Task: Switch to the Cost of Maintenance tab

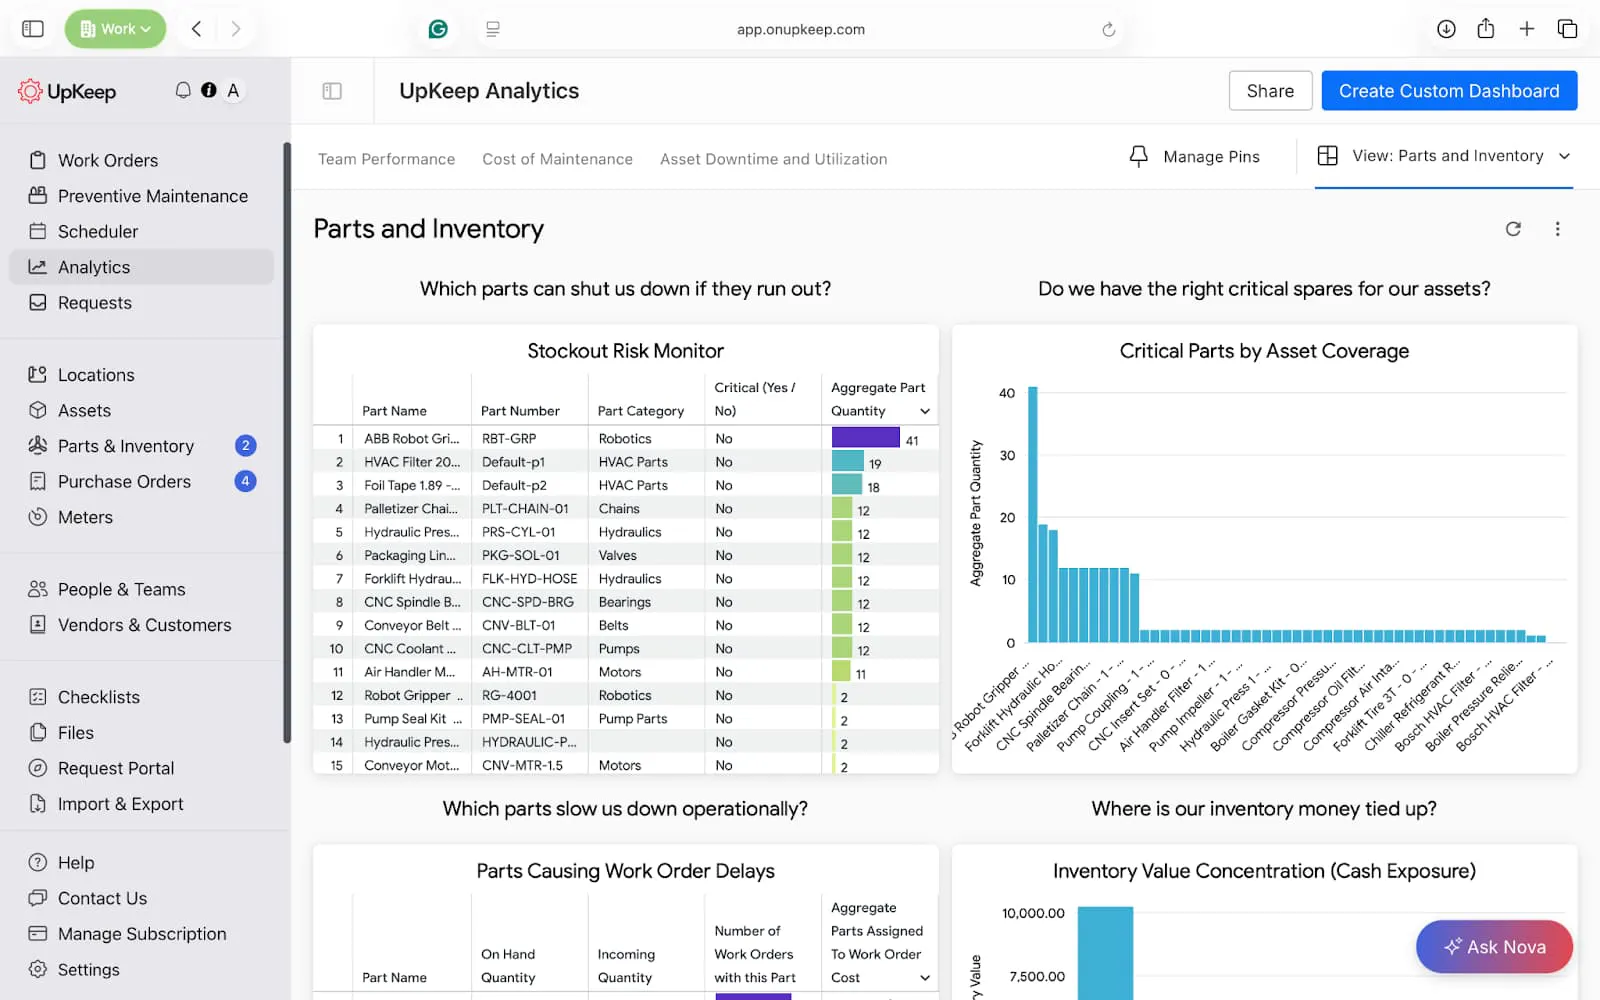Action: [557, 159]
